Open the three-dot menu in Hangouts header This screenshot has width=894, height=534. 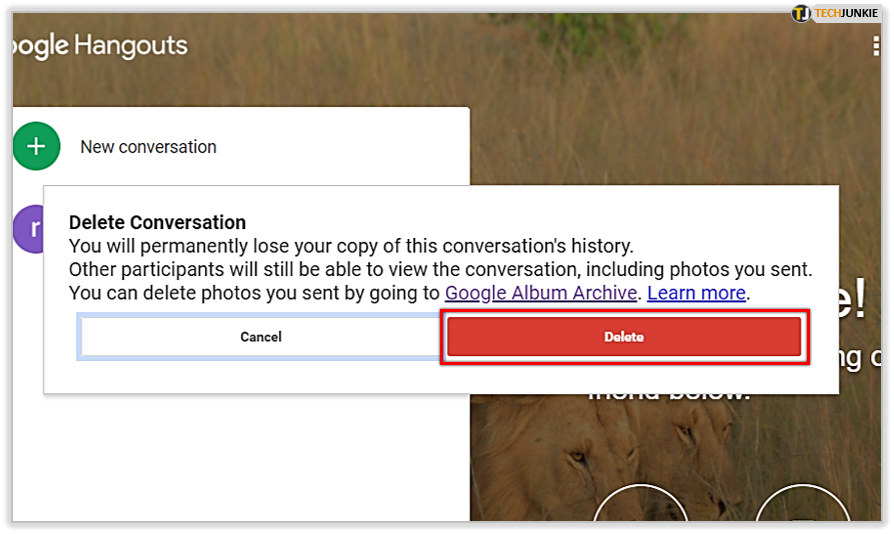pos(876,46)
